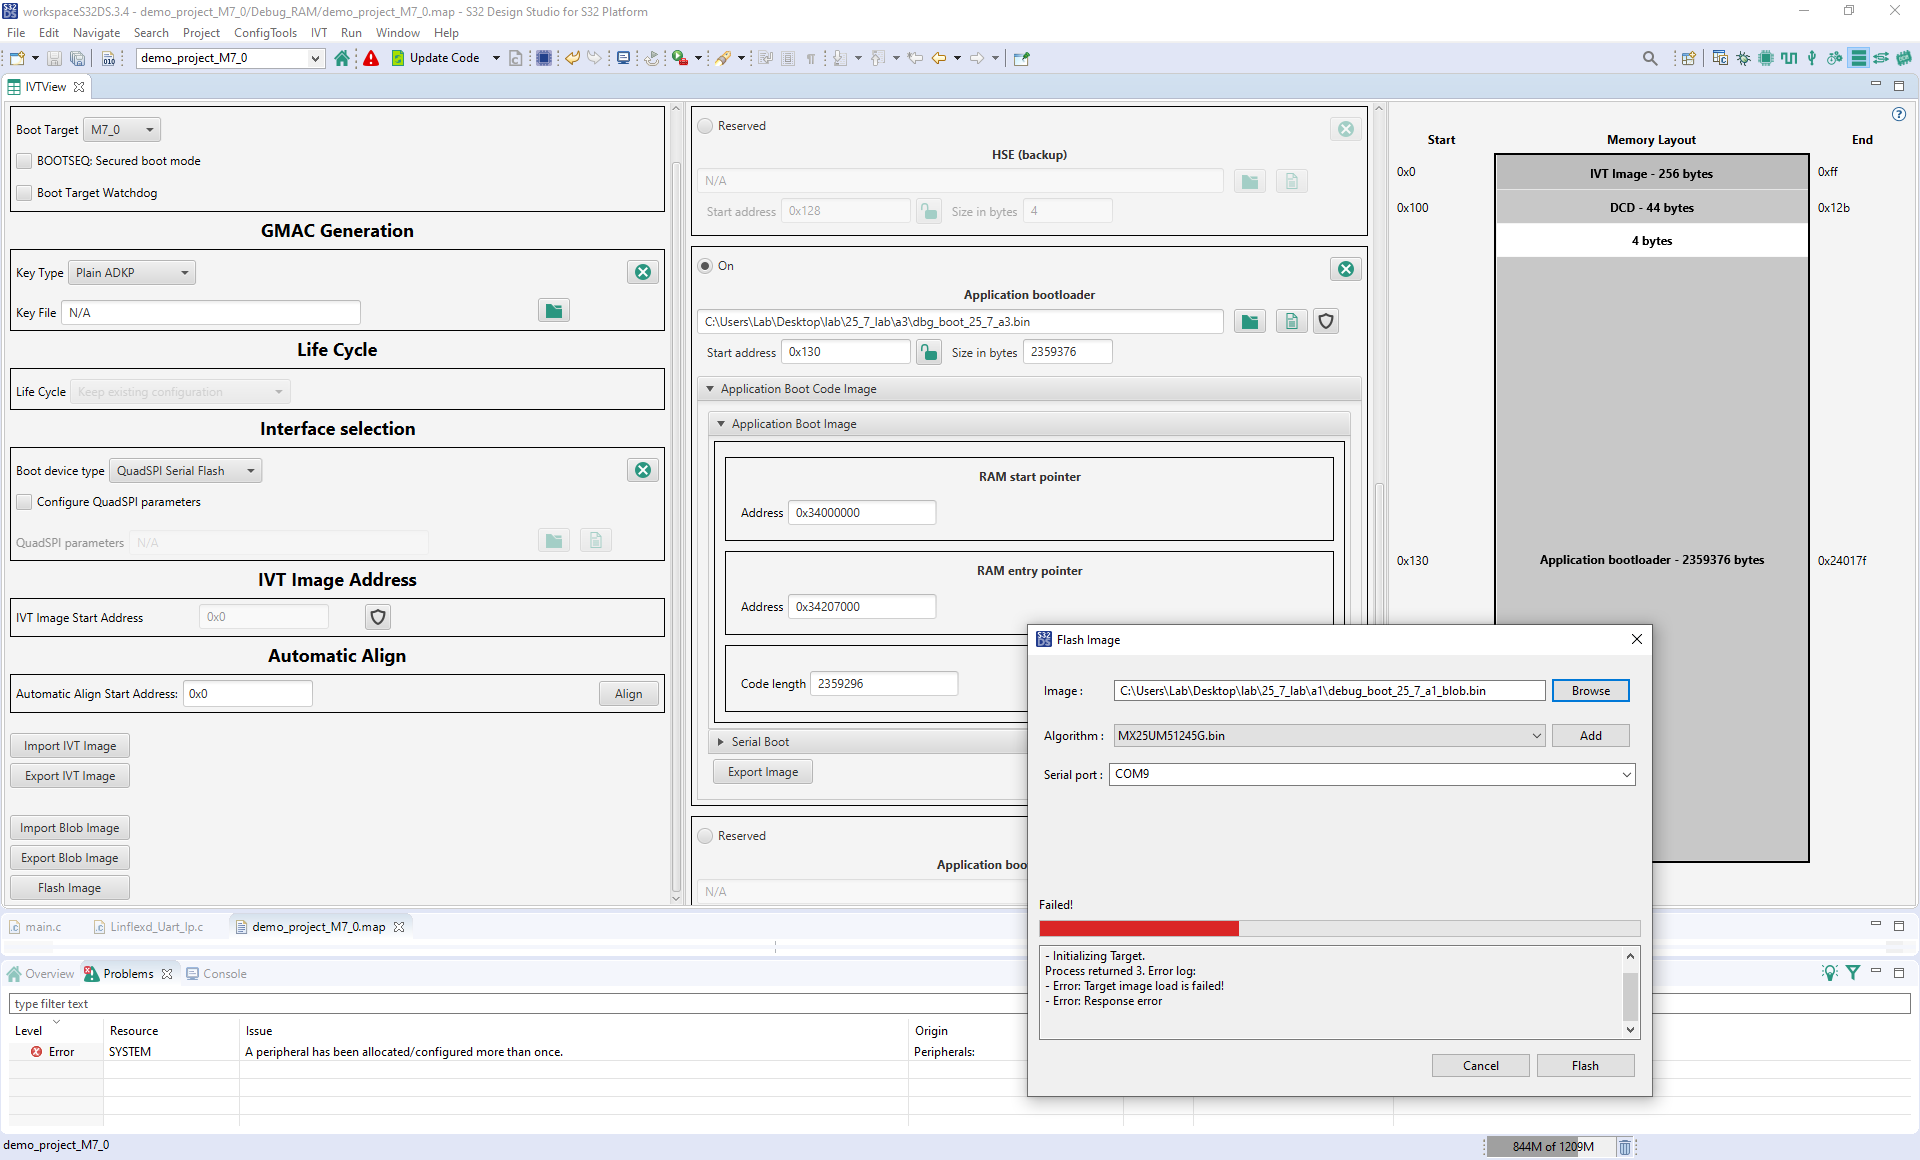Open Serial port COM9 dropdown
This screenshot has width=1920, height=1160.
point(1626,774)
